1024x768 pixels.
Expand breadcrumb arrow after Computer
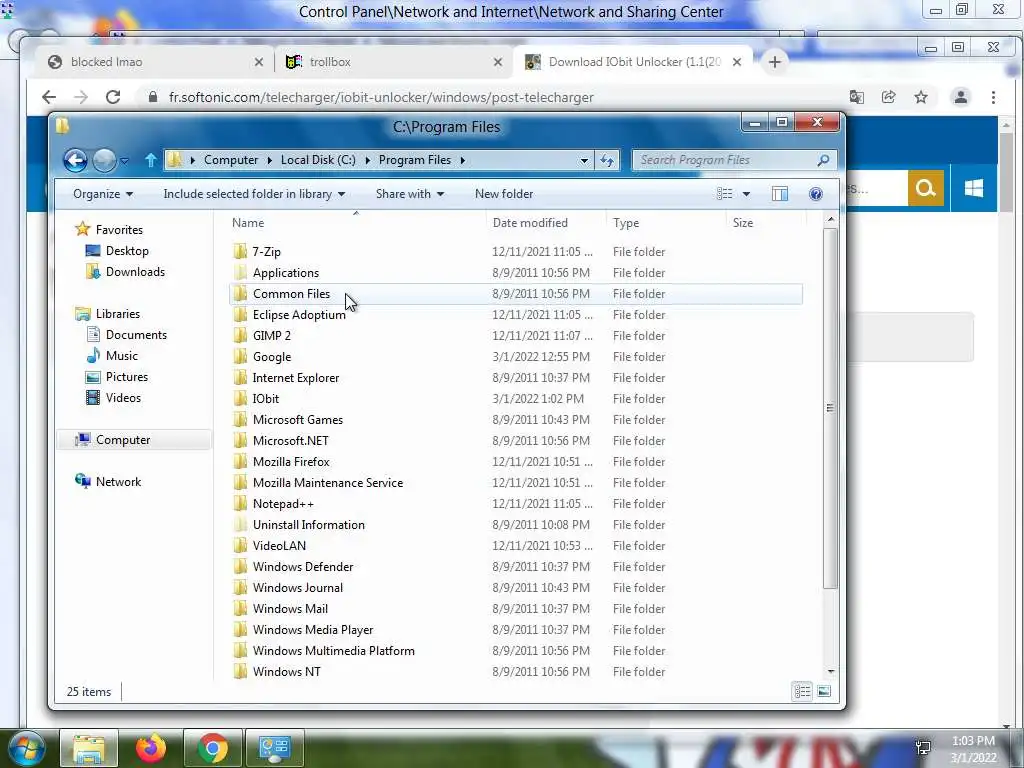(269, 160)
